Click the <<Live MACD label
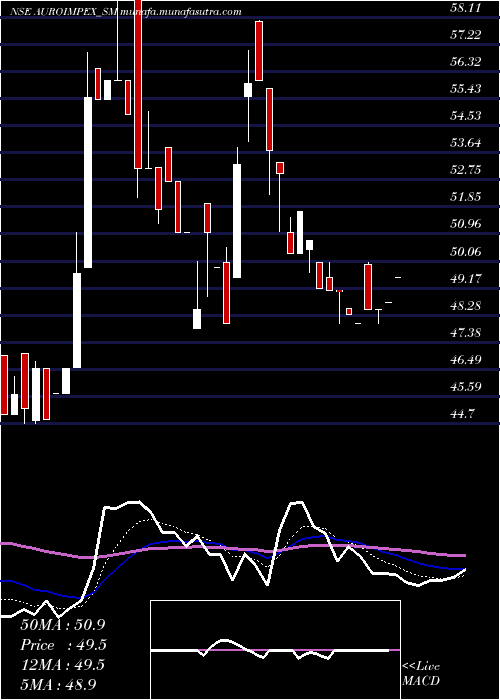The width and height of the screenshot is (500, 700). point(421,674)
